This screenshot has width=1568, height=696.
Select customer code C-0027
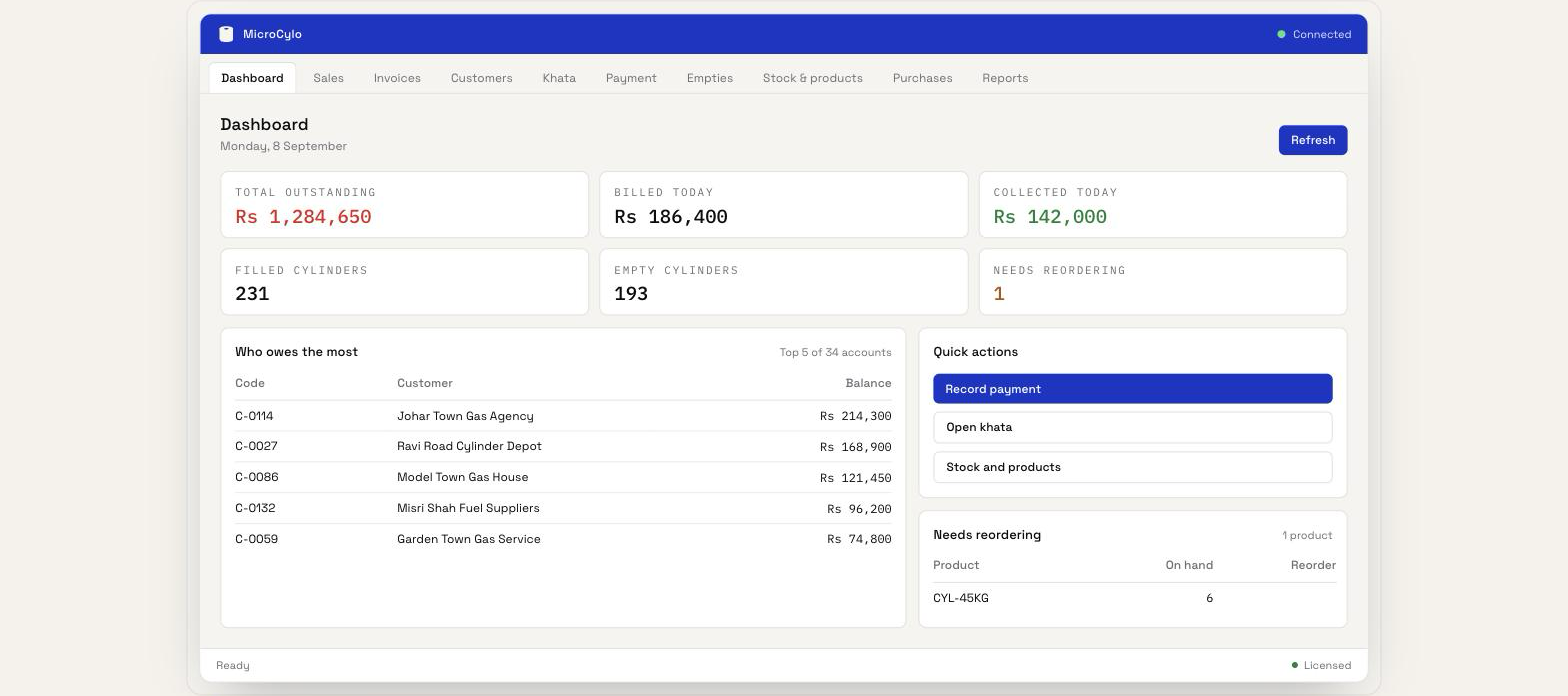click(256, 446)
